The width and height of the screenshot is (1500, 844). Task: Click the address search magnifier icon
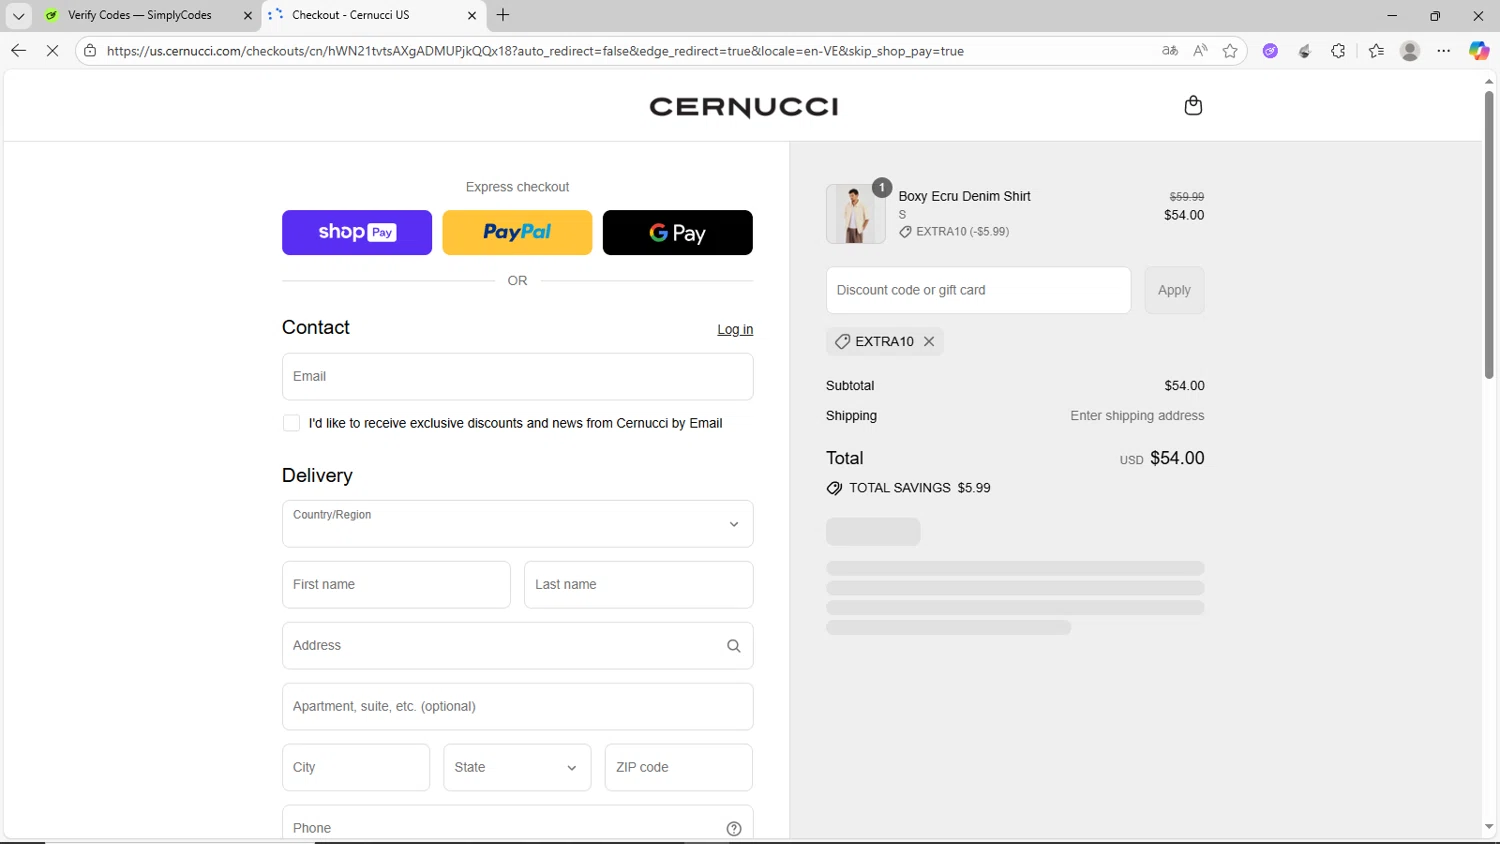[x=733, y=646]
